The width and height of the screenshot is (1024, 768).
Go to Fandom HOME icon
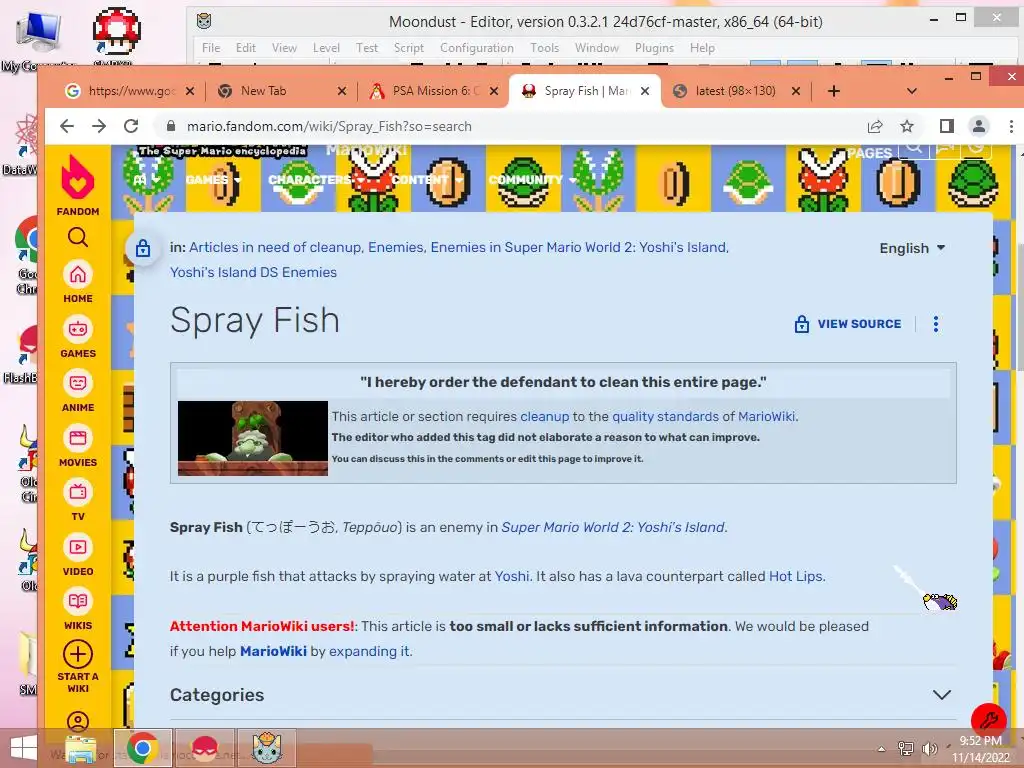tap(78, 274)
